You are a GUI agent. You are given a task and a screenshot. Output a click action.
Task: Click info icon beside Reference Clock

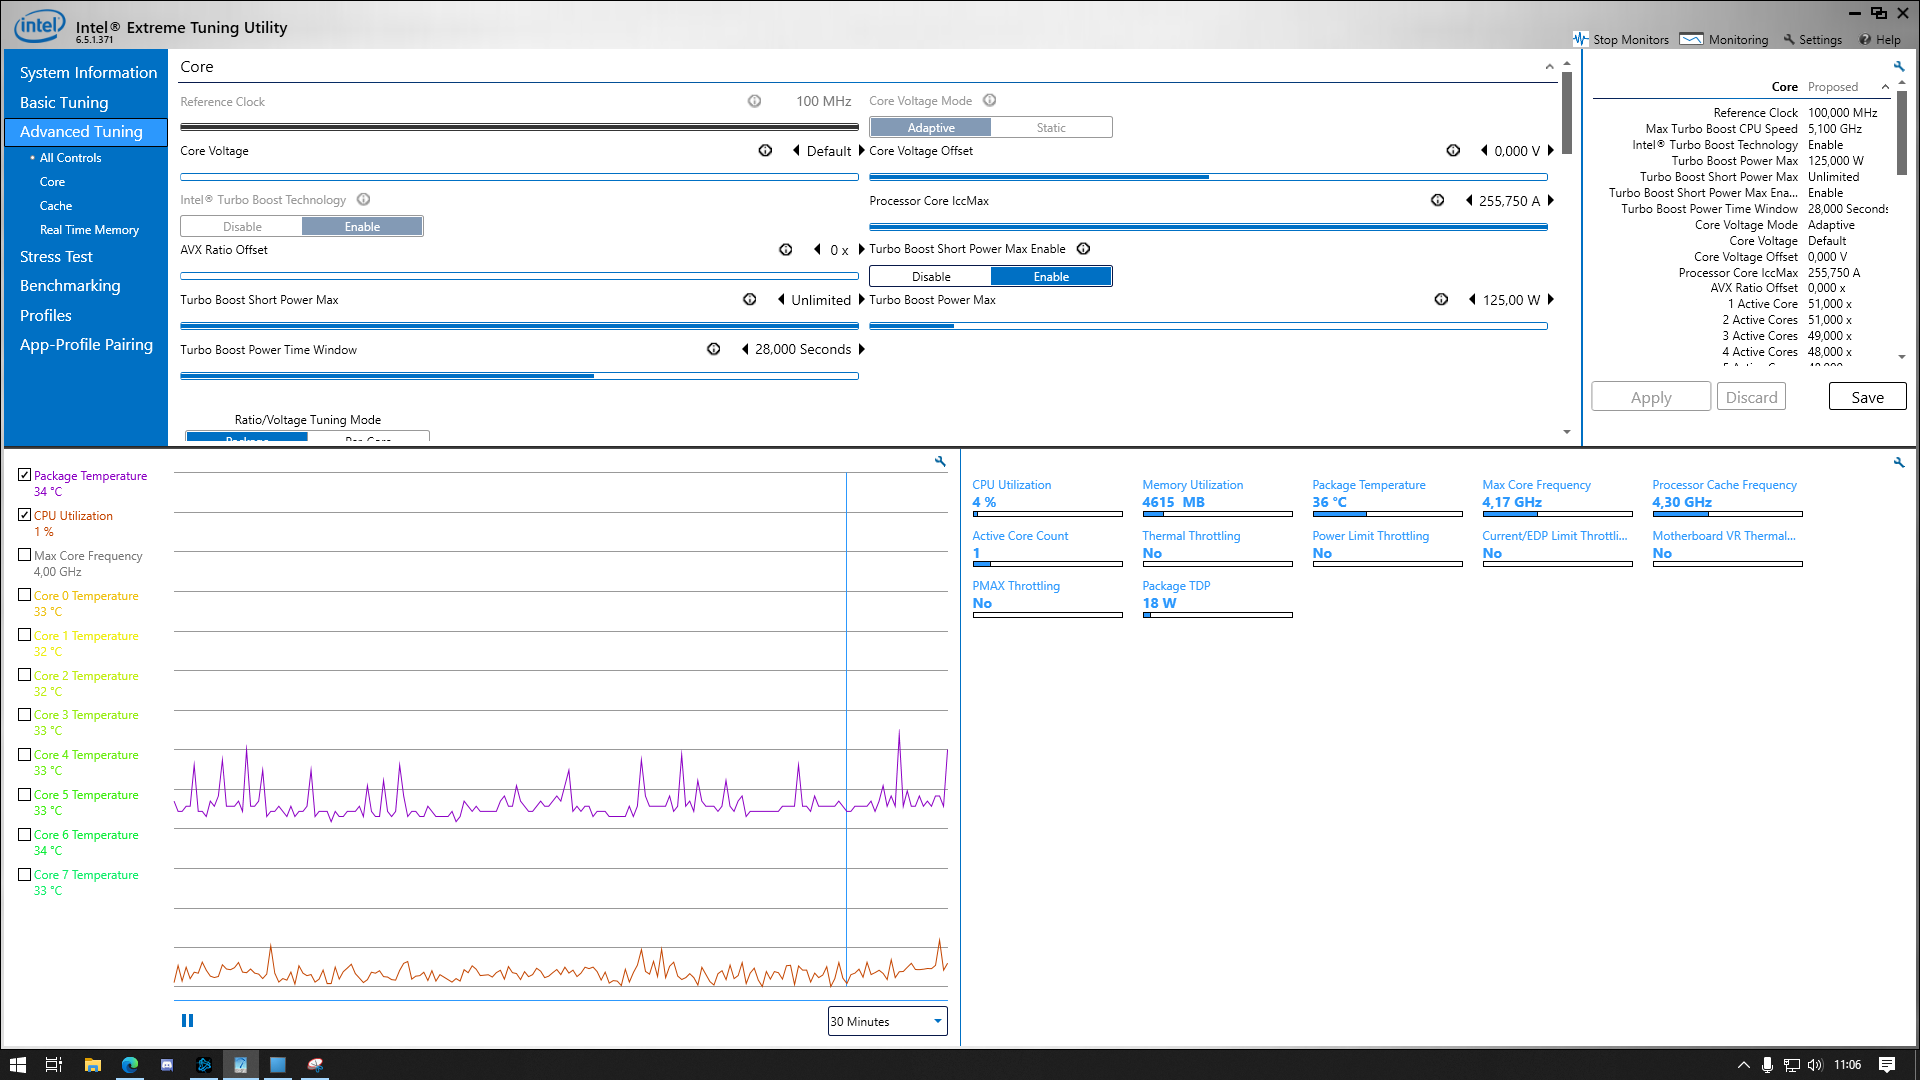754,101
